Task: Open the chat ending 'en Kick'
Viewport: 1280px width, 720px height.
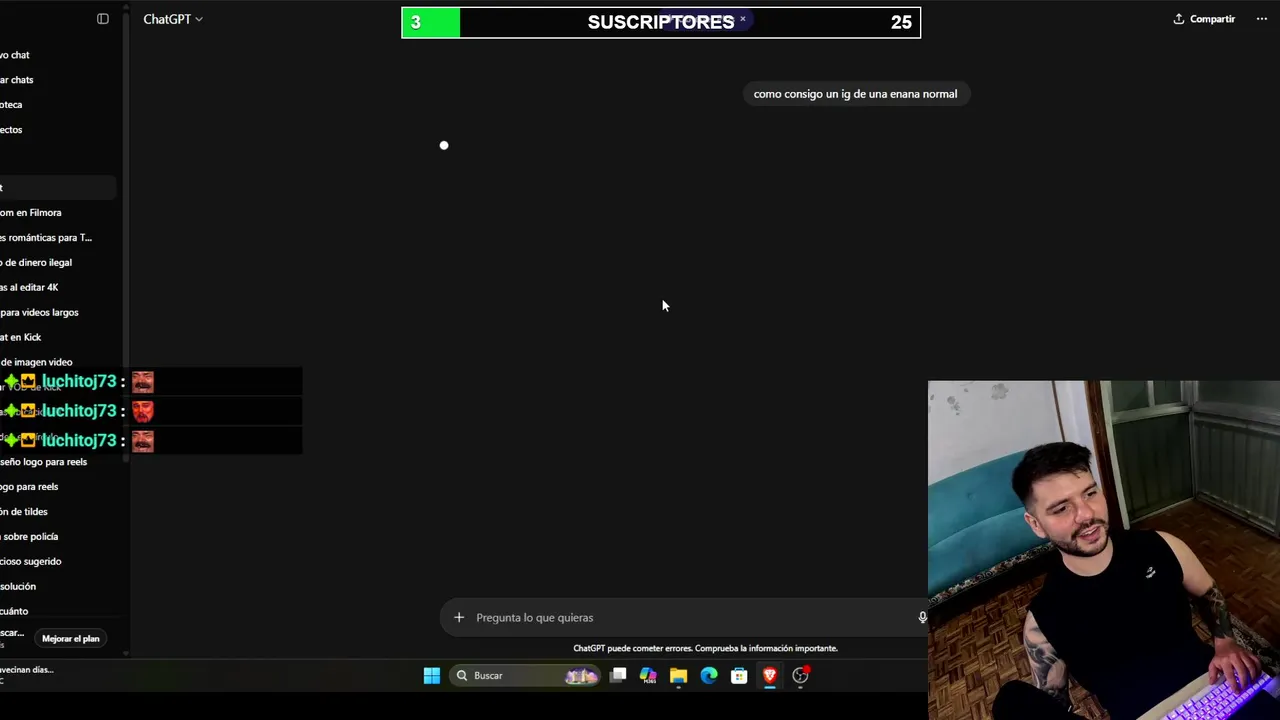Action: (x=22, y=337)
